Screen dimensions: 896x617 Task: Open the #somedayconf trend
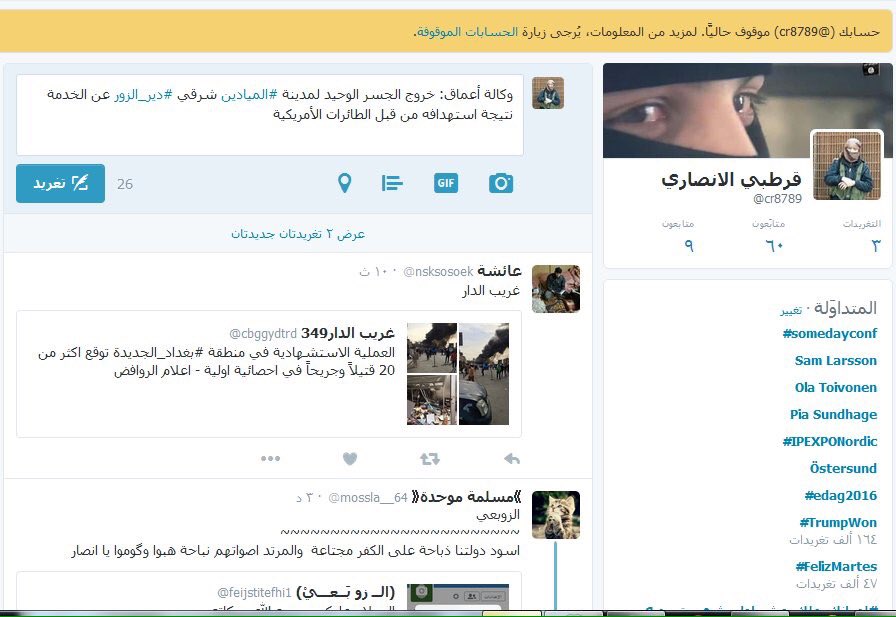click(830, 334)
